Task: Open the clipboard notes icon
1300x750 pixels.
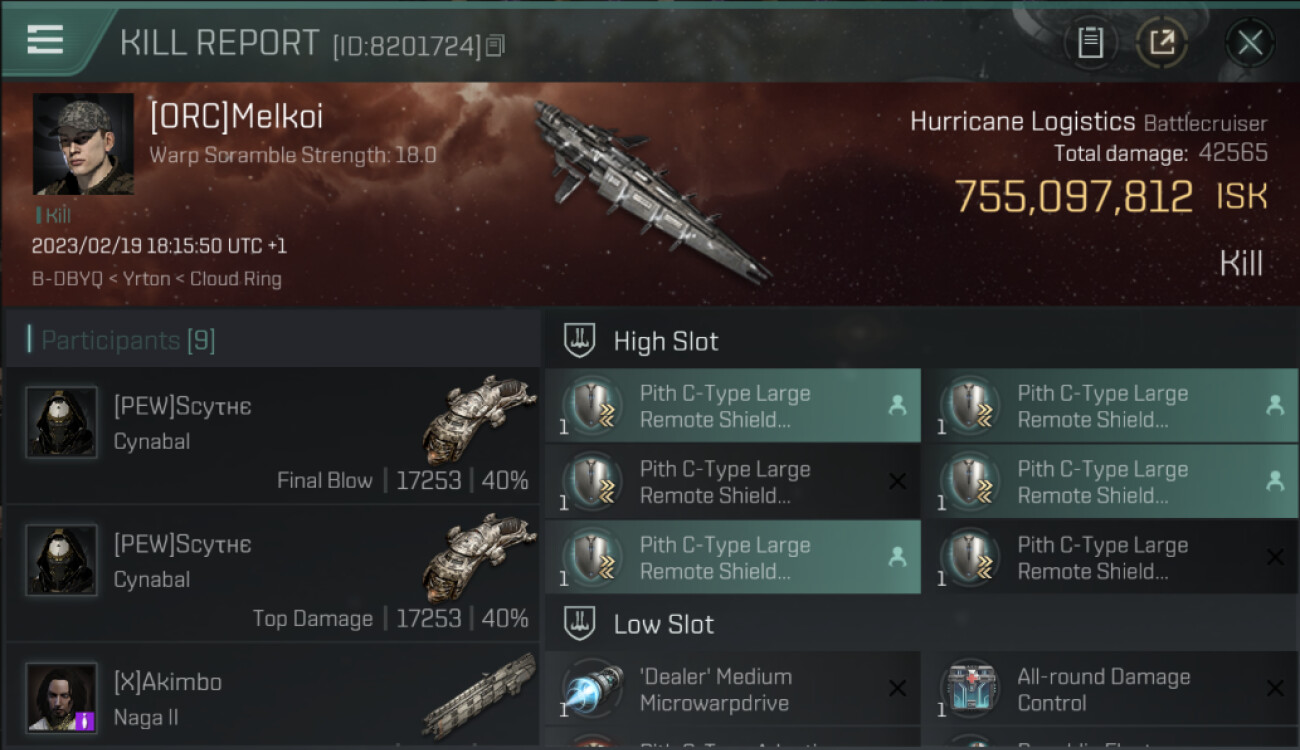Action: pyautogui.click(x=1090, y=43)
